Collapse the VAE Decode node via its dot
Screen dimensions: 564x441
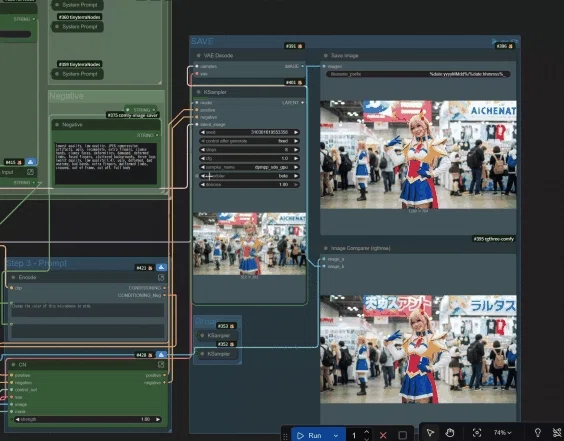(x=198, y=56)
